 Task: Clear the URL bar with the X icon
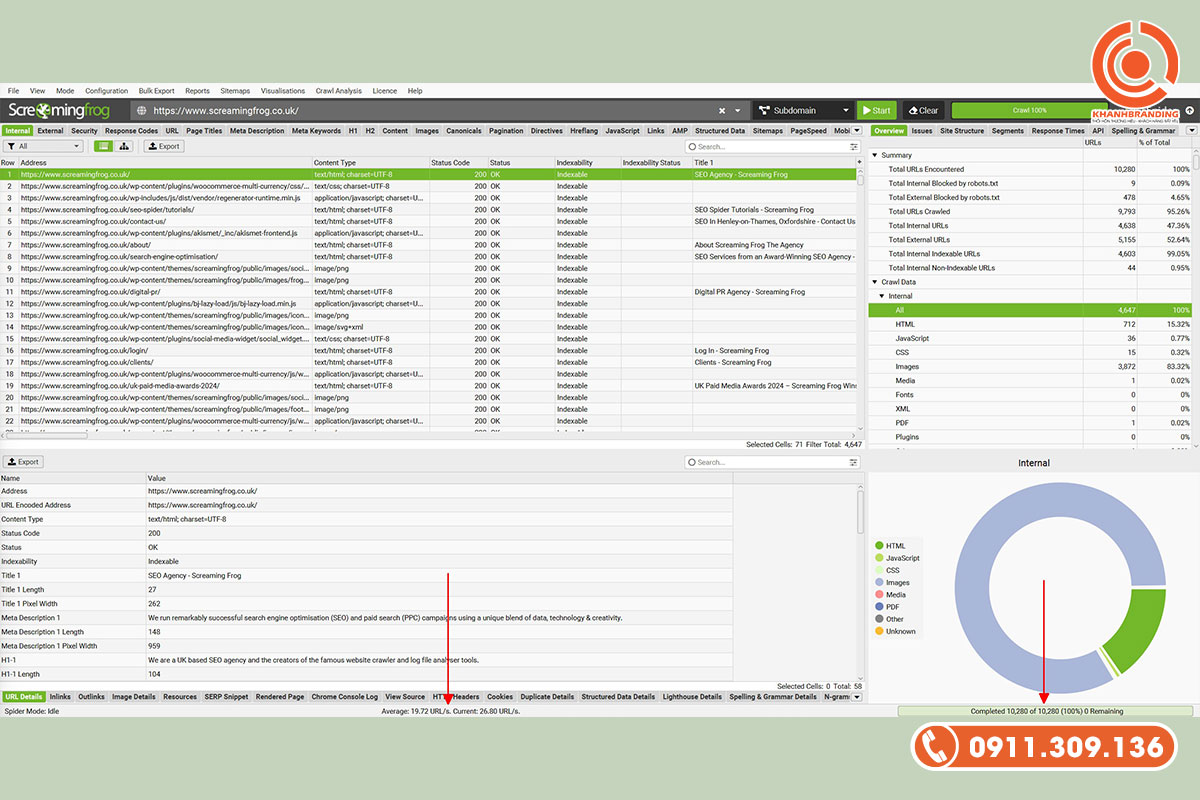(722, 111)
